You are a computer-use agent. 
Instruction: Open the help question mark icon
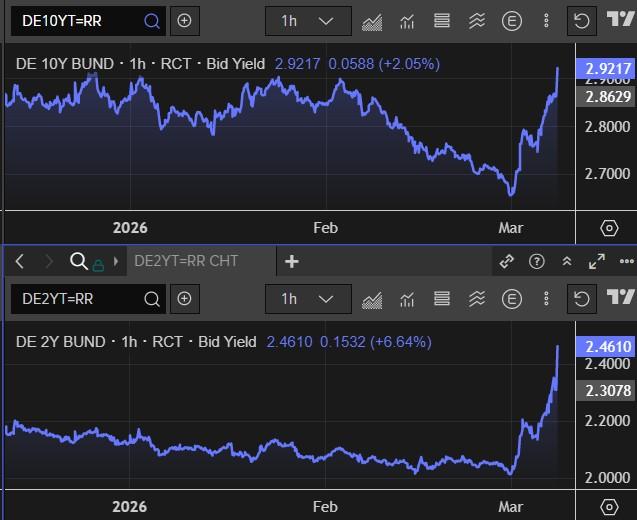[x=537, y=262]
